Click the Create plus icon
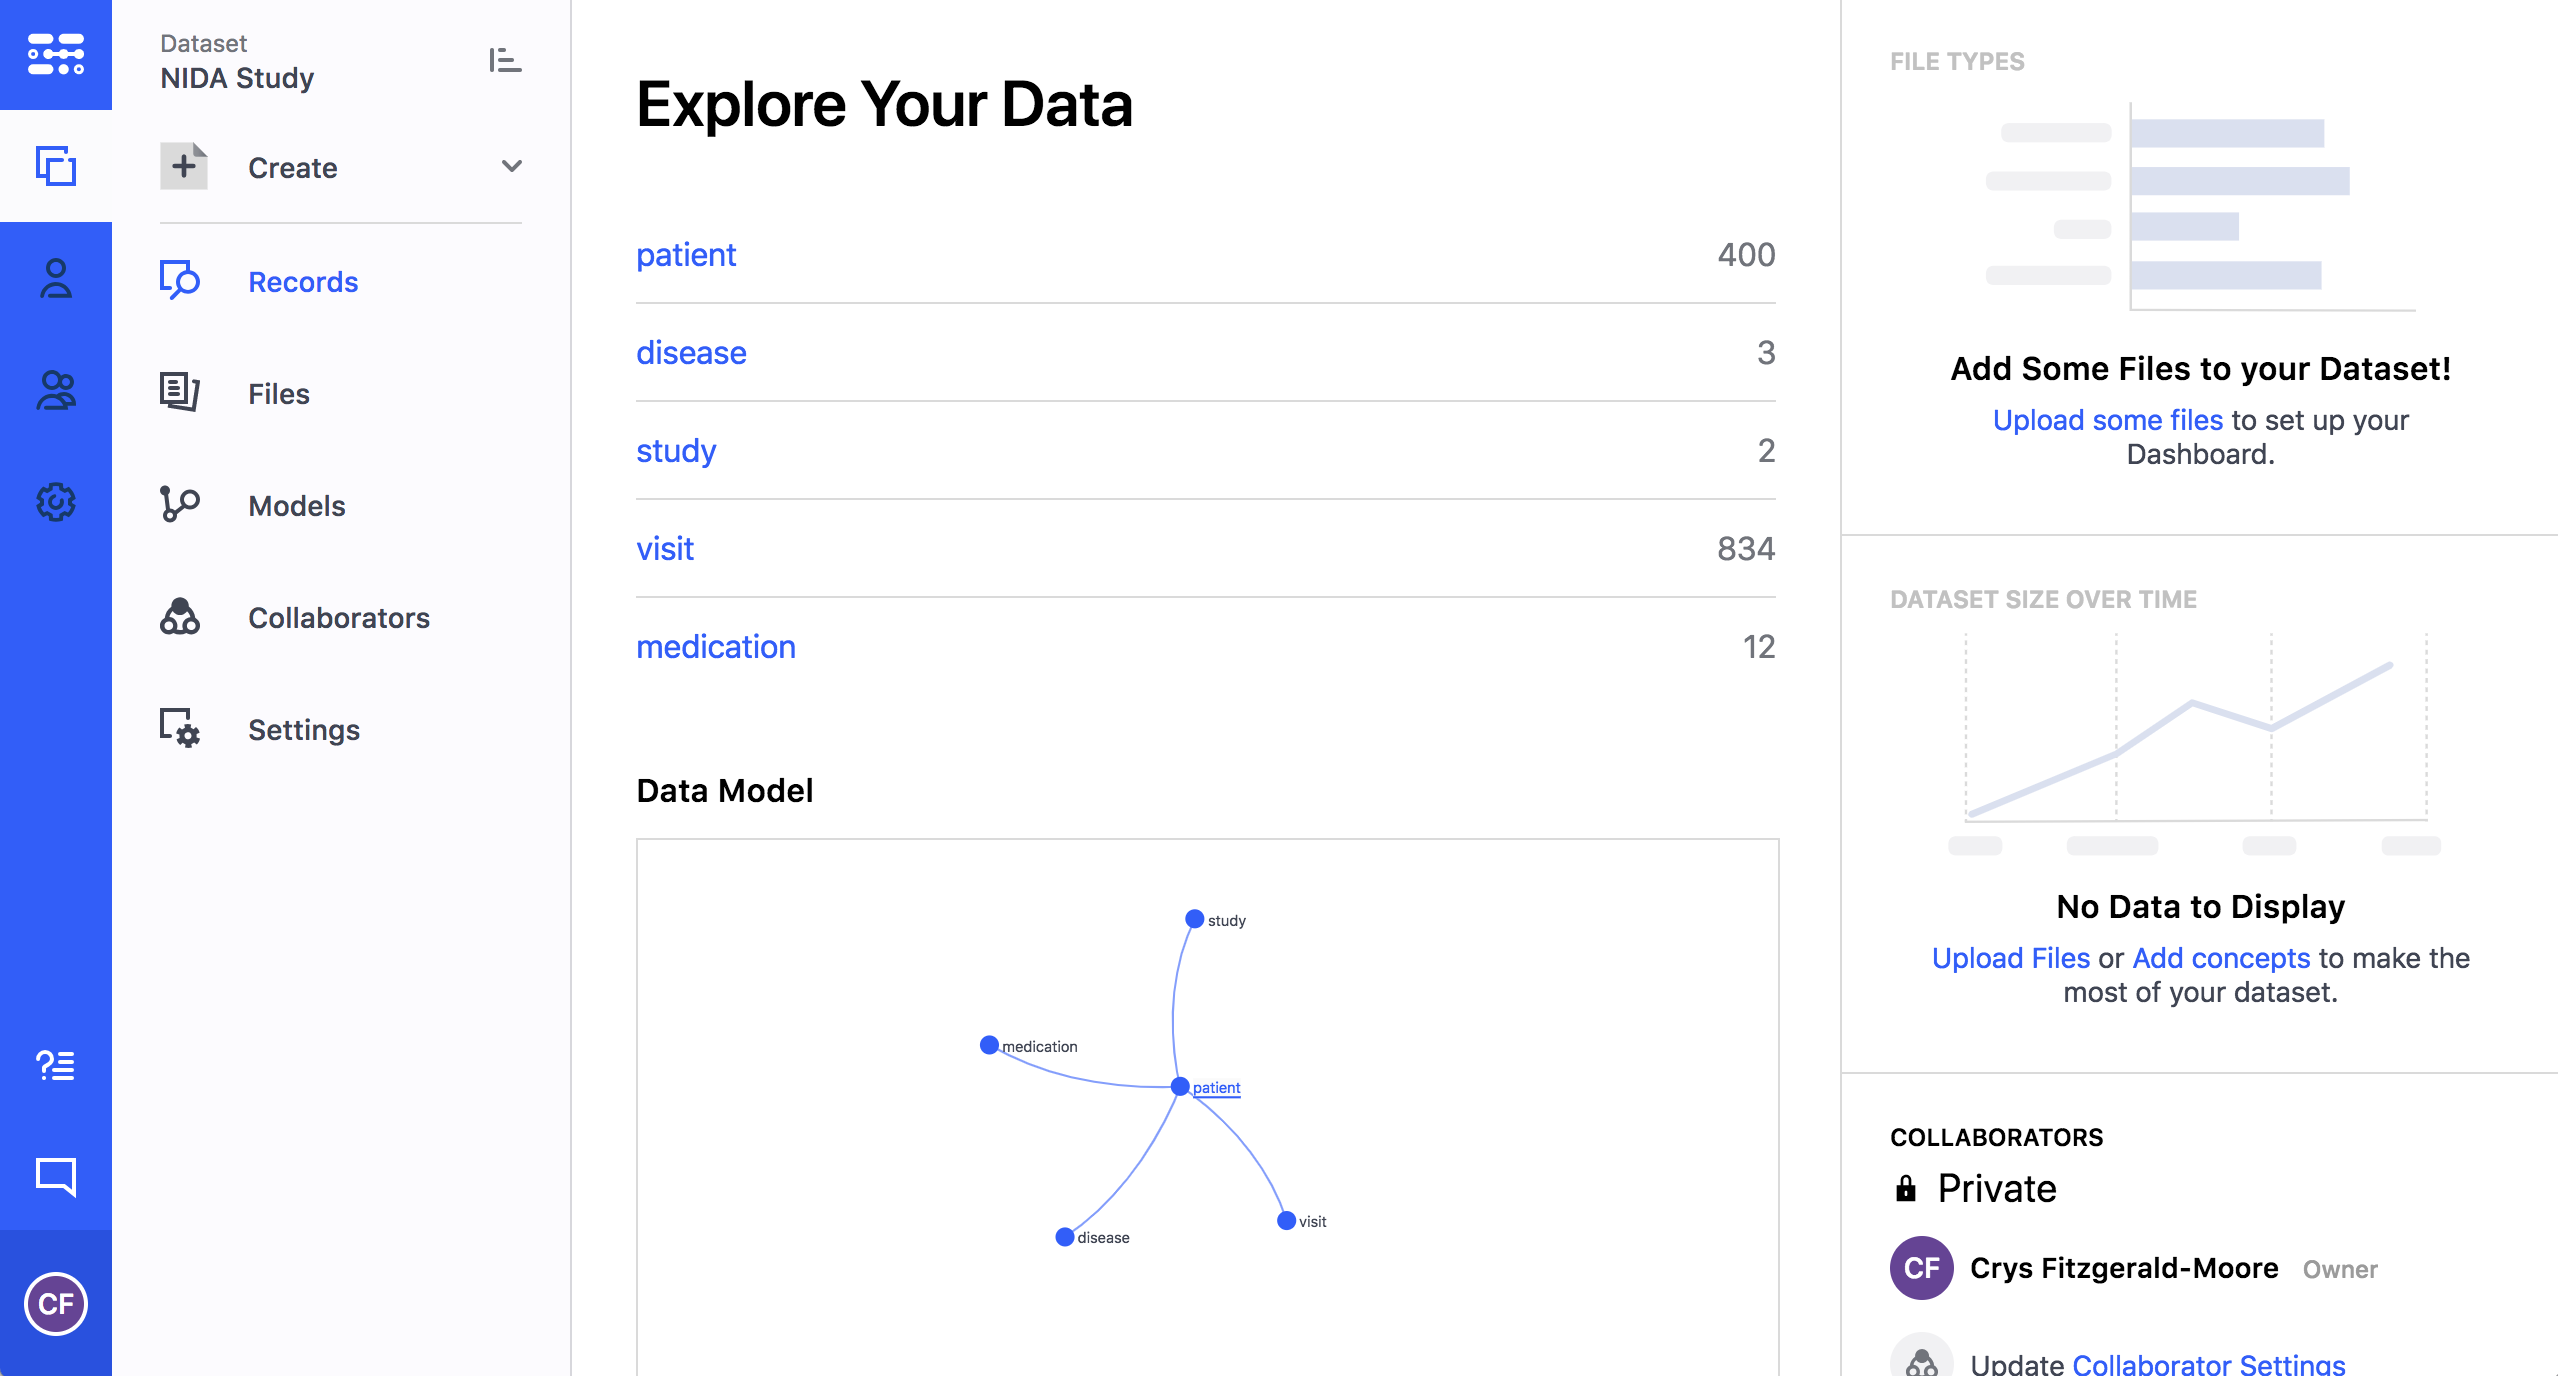 point(184,166)
